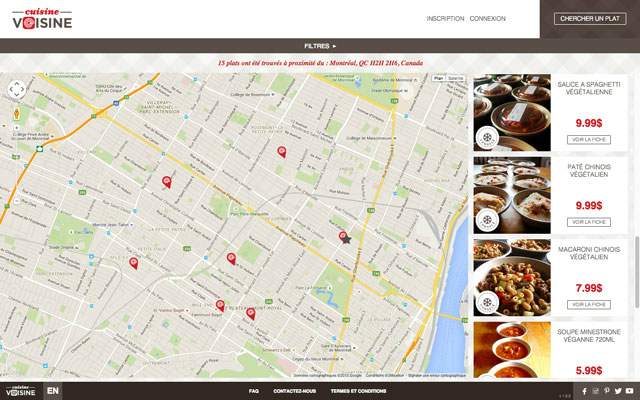Click the 5.99$ price of Soupe Minestrone
The height and width of the screenshot is (400, 640).
point(589,370)
